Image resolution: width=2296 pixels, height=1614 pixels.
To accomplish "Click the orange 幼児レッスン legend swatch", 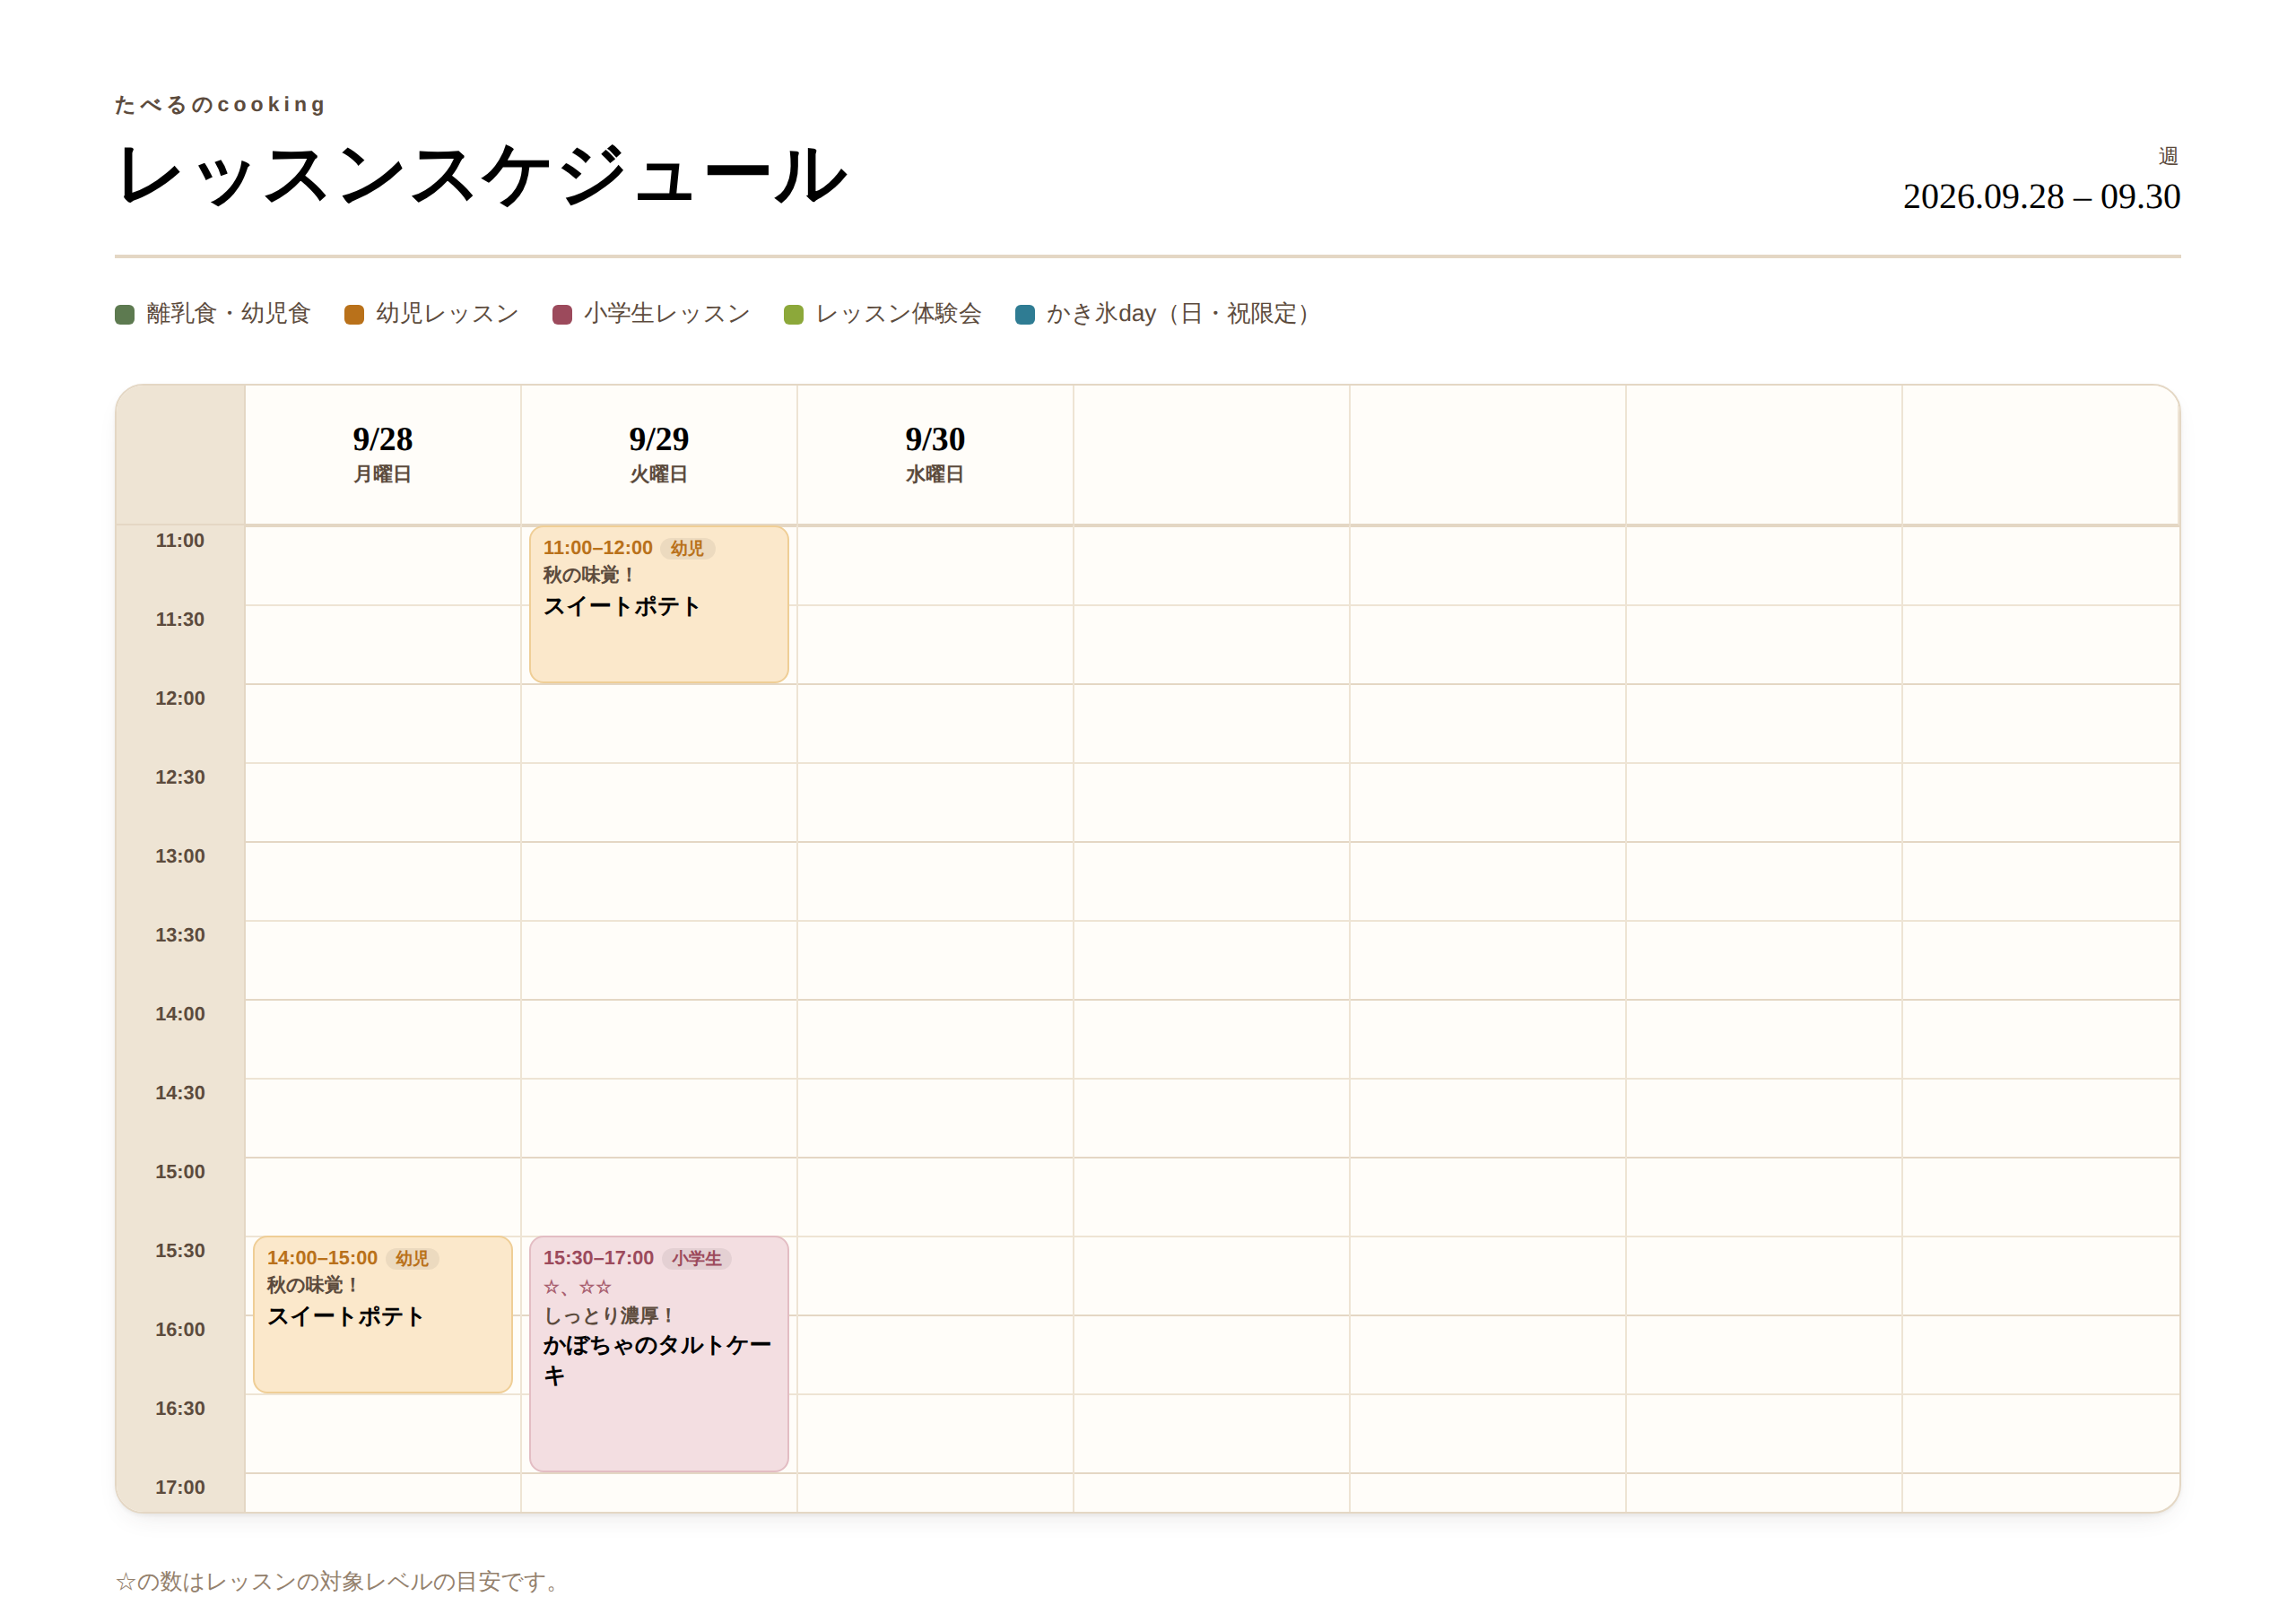I will 354,315.
